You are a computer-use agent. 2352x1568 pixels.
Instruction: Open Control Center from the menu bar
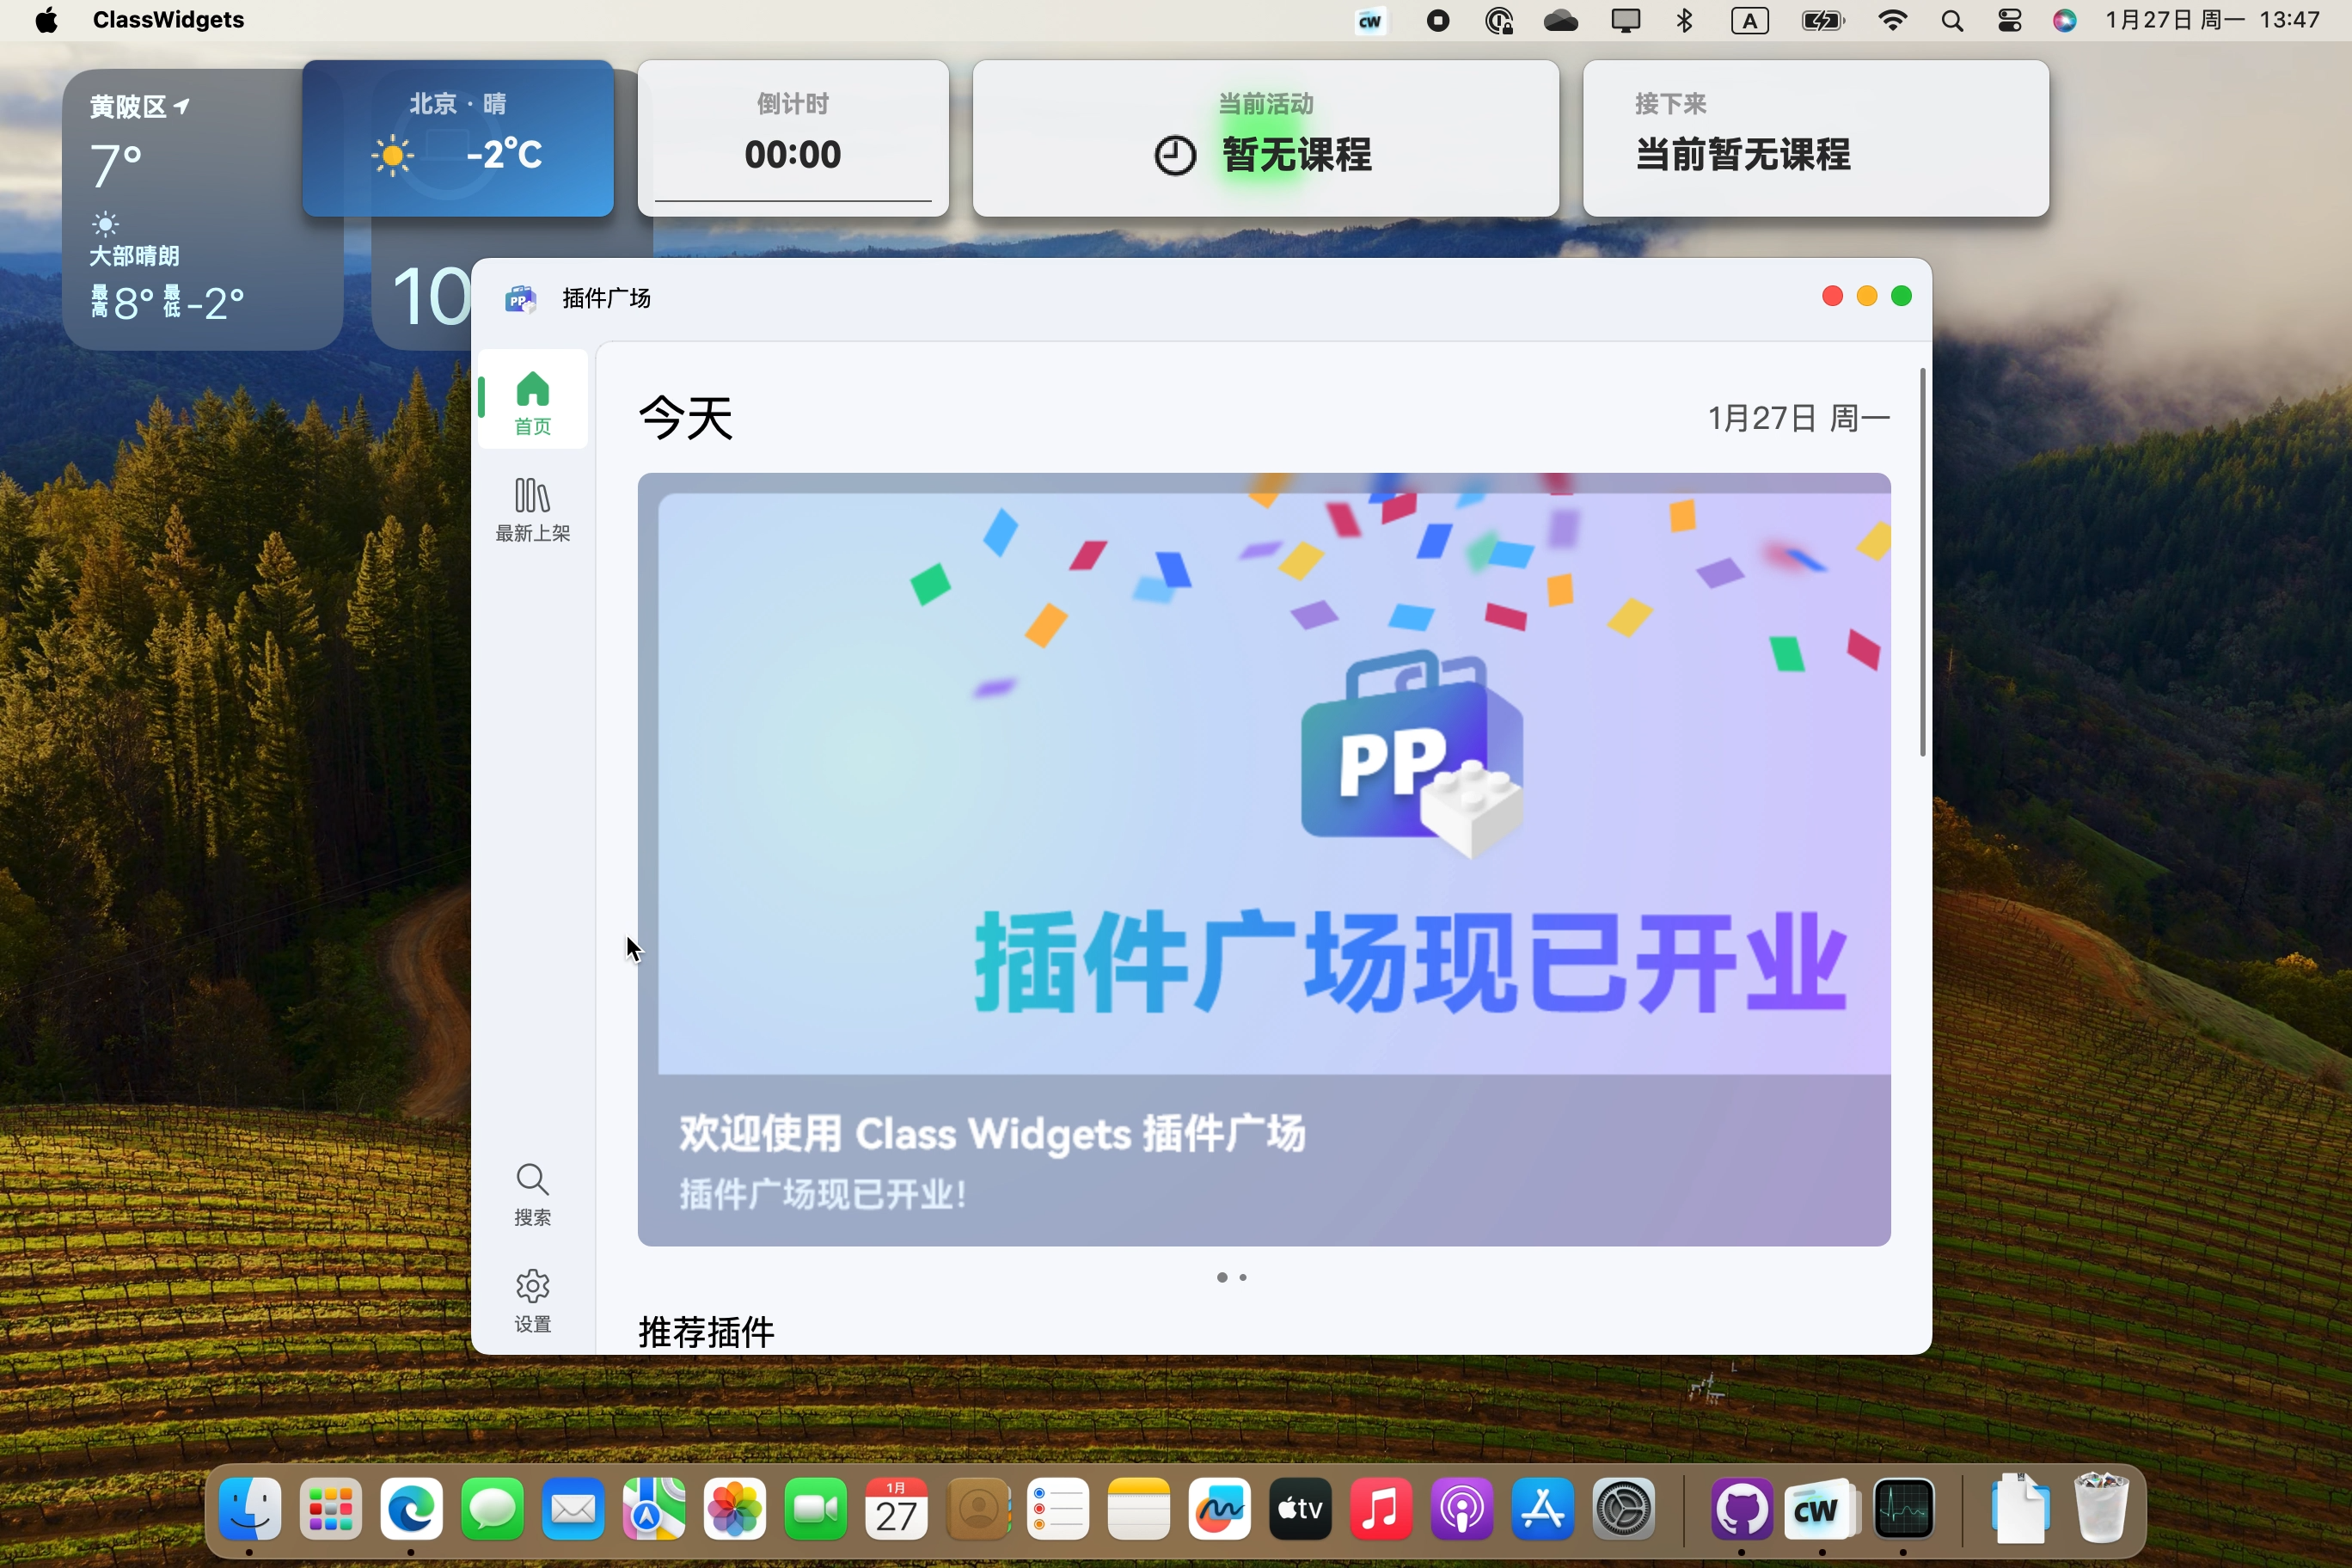point(2009,20)
